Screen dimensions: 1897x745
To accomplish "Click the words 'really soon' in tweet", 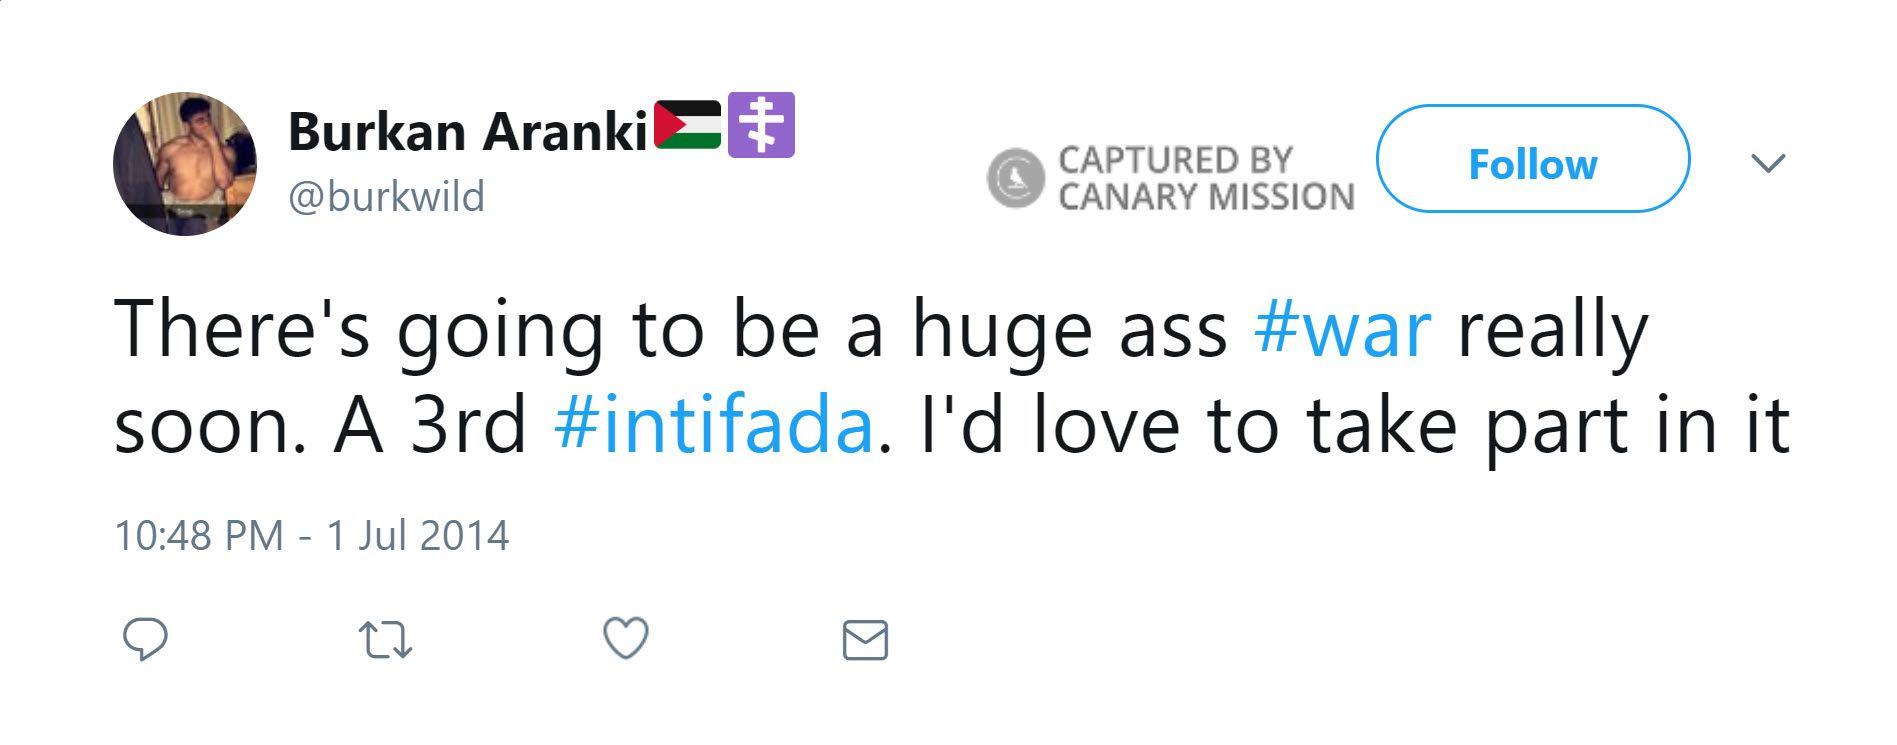I will 1550,330.
